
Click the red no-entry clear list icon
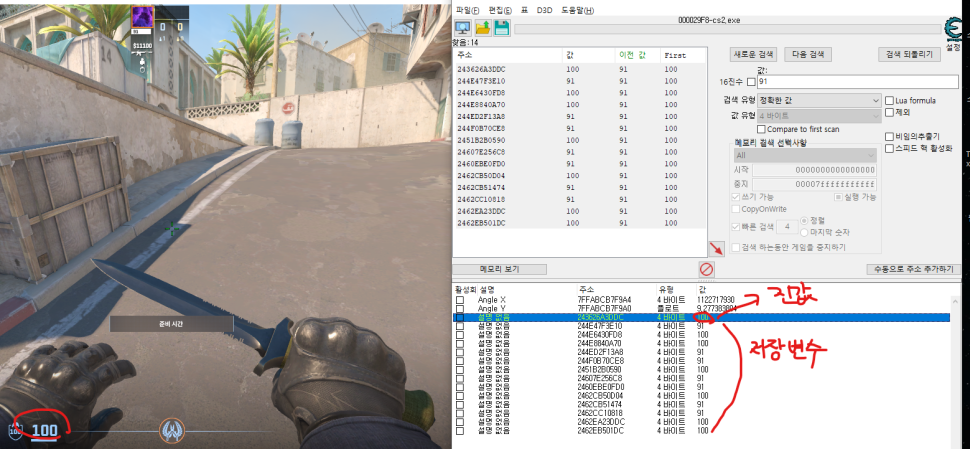[706, 270]
